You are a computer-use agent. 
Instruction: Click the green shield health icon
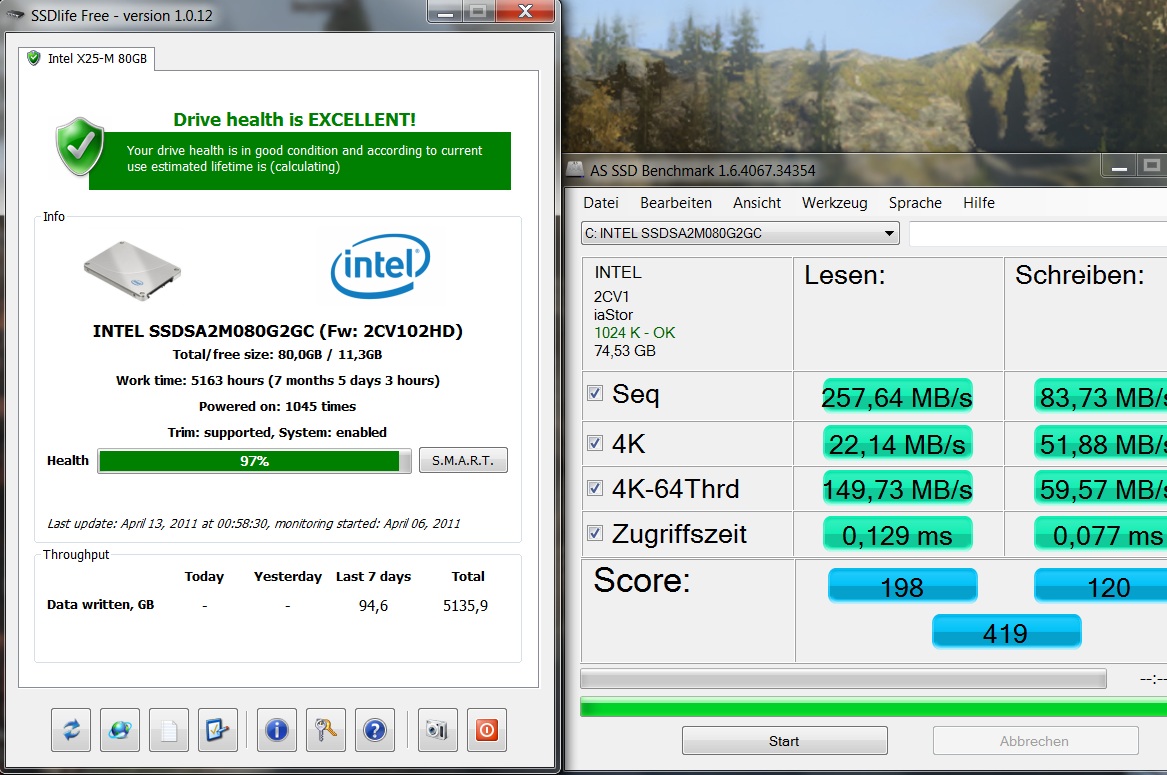click(80, 147)
